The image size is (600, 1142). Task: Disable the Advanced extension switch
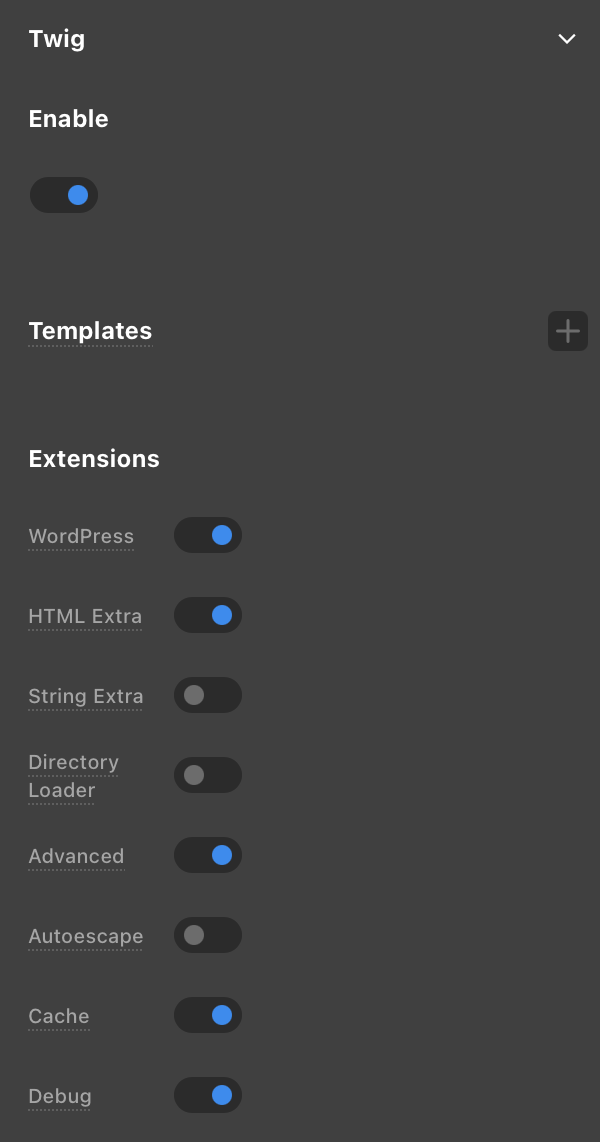pos(208,855)
